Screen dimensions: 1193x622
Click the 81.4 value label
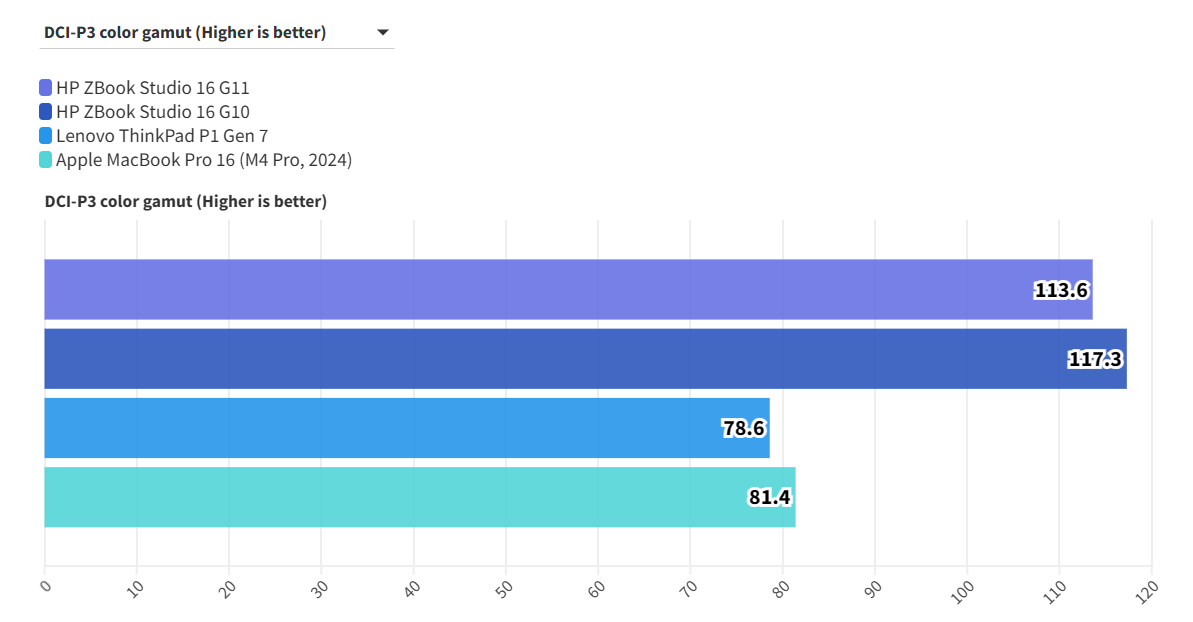click(x=770, y=498)
